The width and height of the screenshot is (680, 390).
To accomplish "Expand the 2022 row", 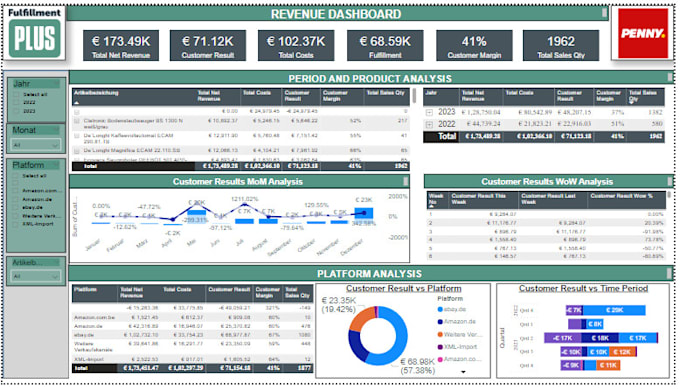I will pos(429,125).
